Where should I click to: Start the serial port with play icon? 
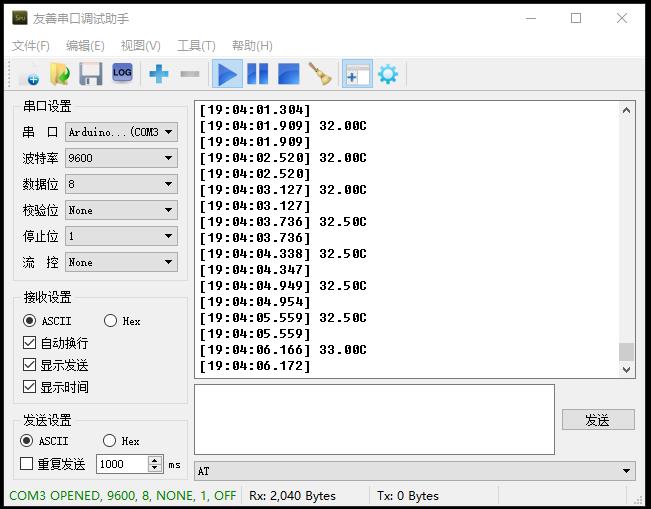pos(227,74)
